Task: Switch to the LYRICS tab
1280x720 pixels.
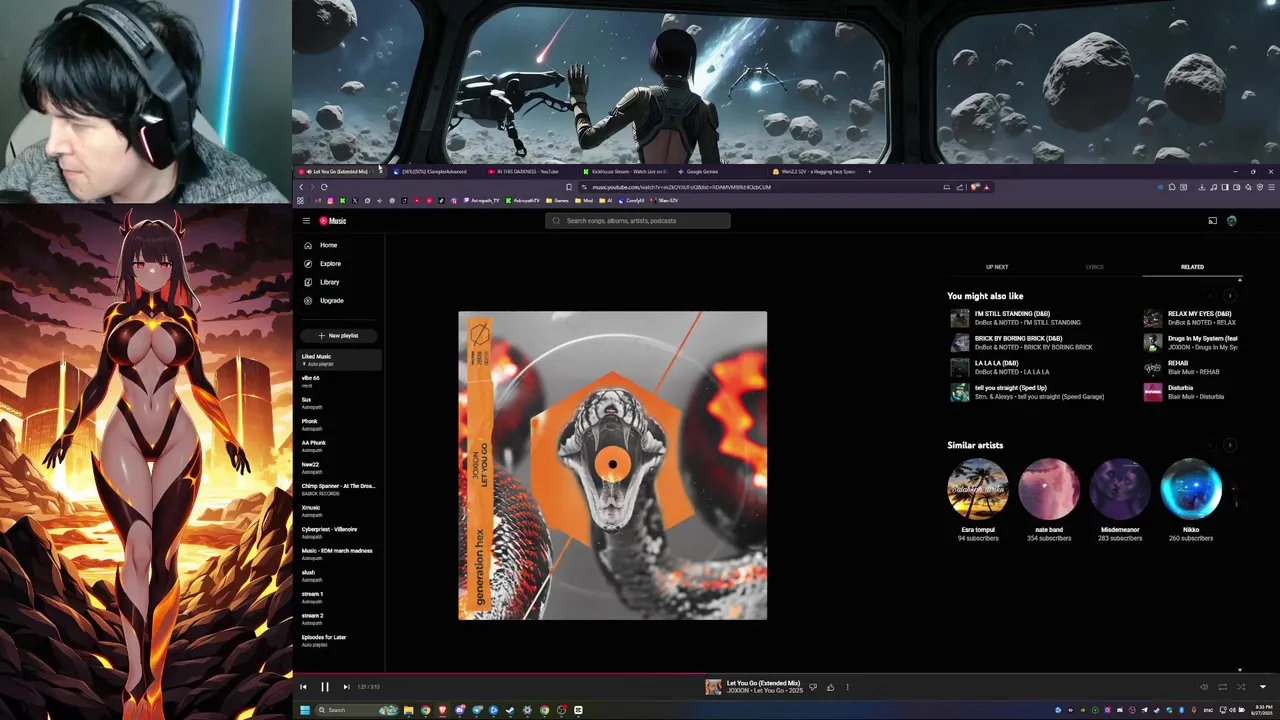Action: pos(1095,267)
